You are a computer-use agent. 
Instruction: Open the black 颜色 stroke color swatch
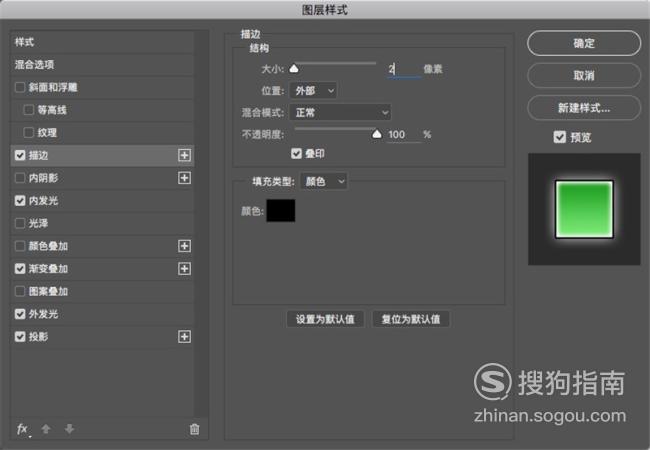[281, 210]
